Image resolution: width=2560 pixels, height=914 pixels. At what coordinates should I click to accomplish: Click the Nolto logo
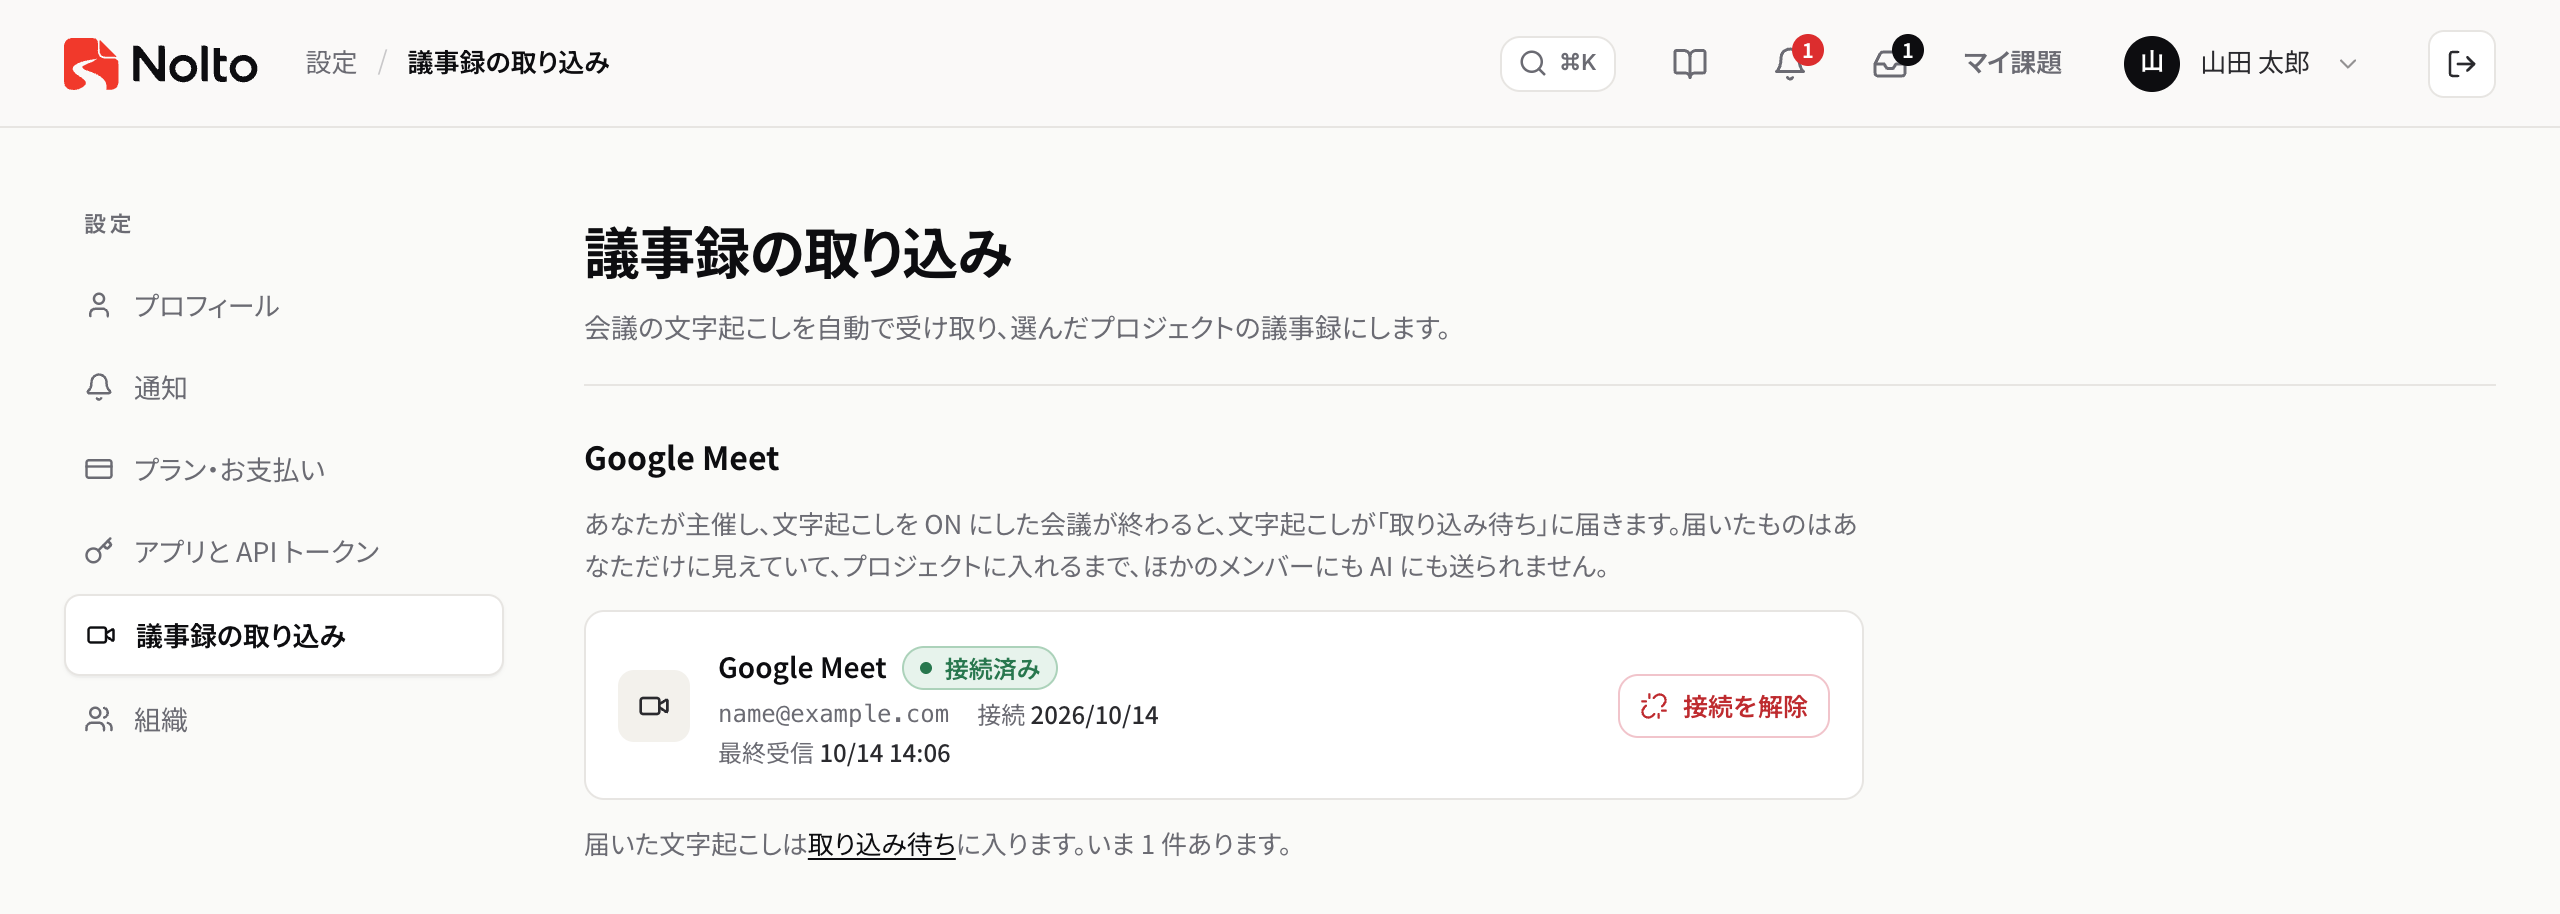click(x=160, y=64)
